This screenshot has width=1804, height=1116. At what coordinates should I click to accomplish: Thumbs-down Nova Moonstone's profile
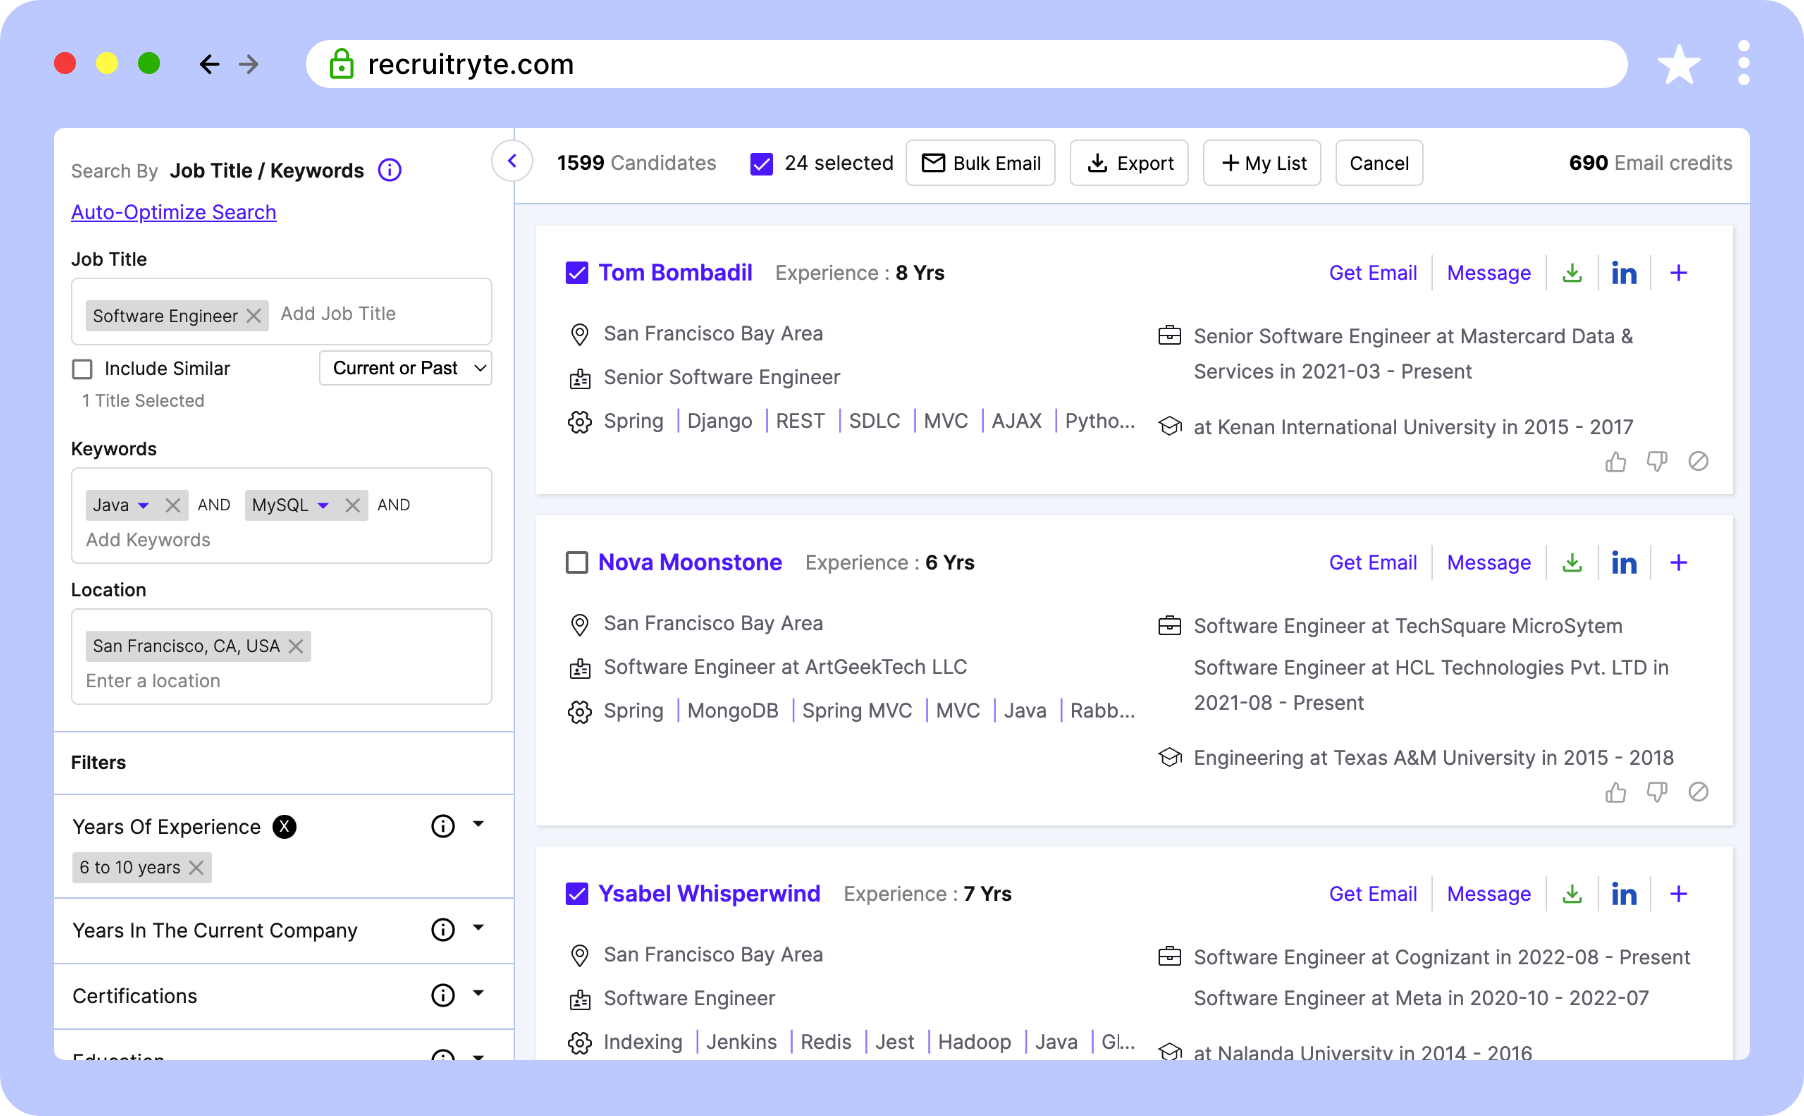(x=1657, y=792)
